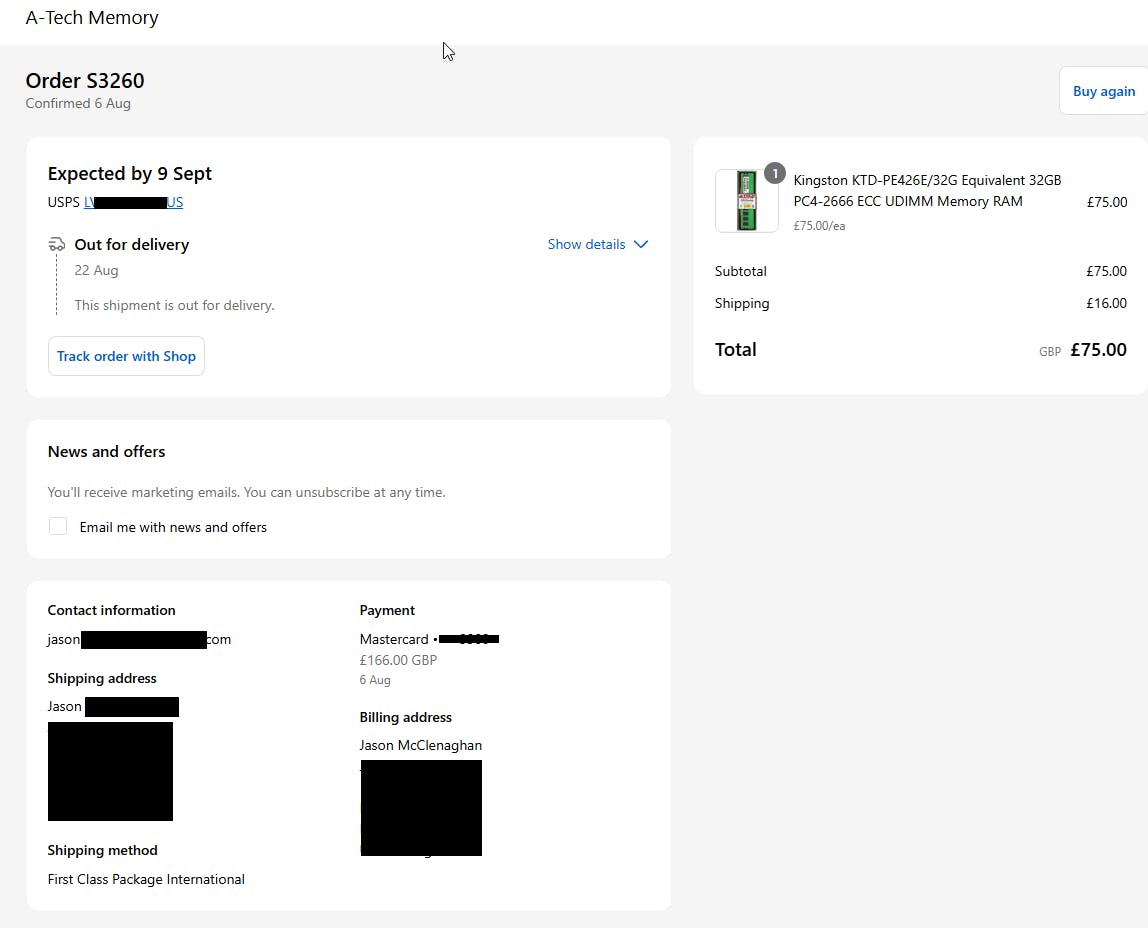Click the Expected by 9 Sept heading
The height and width of the screenshot is (928, 1148).
tap(130, 174)
